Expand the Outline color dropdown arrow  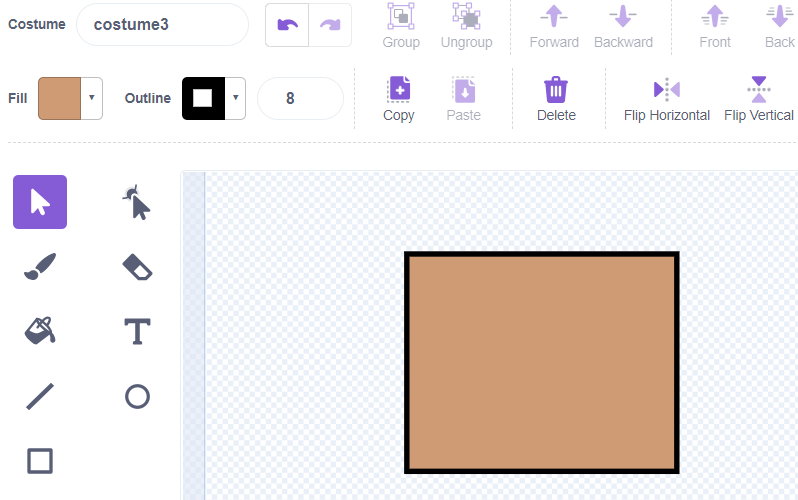click(x=235, y=98)
